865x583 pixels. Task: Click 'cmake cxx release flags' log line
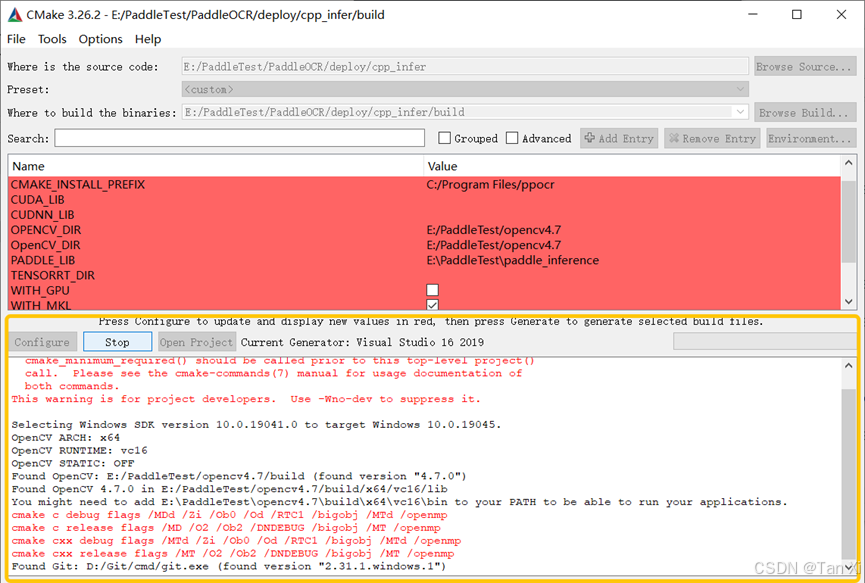click(232, 553)
